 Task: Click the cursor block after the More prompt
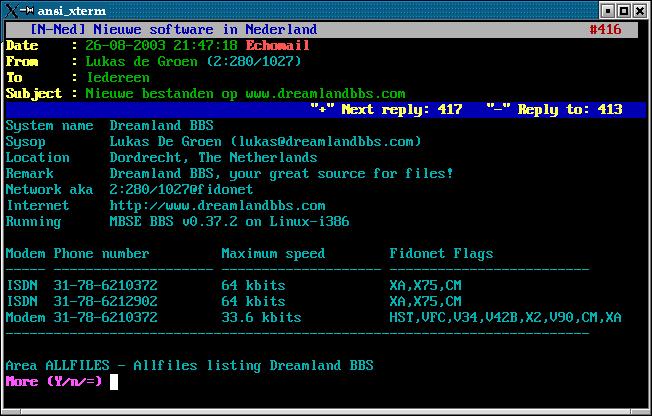click(x=114, y=382)
